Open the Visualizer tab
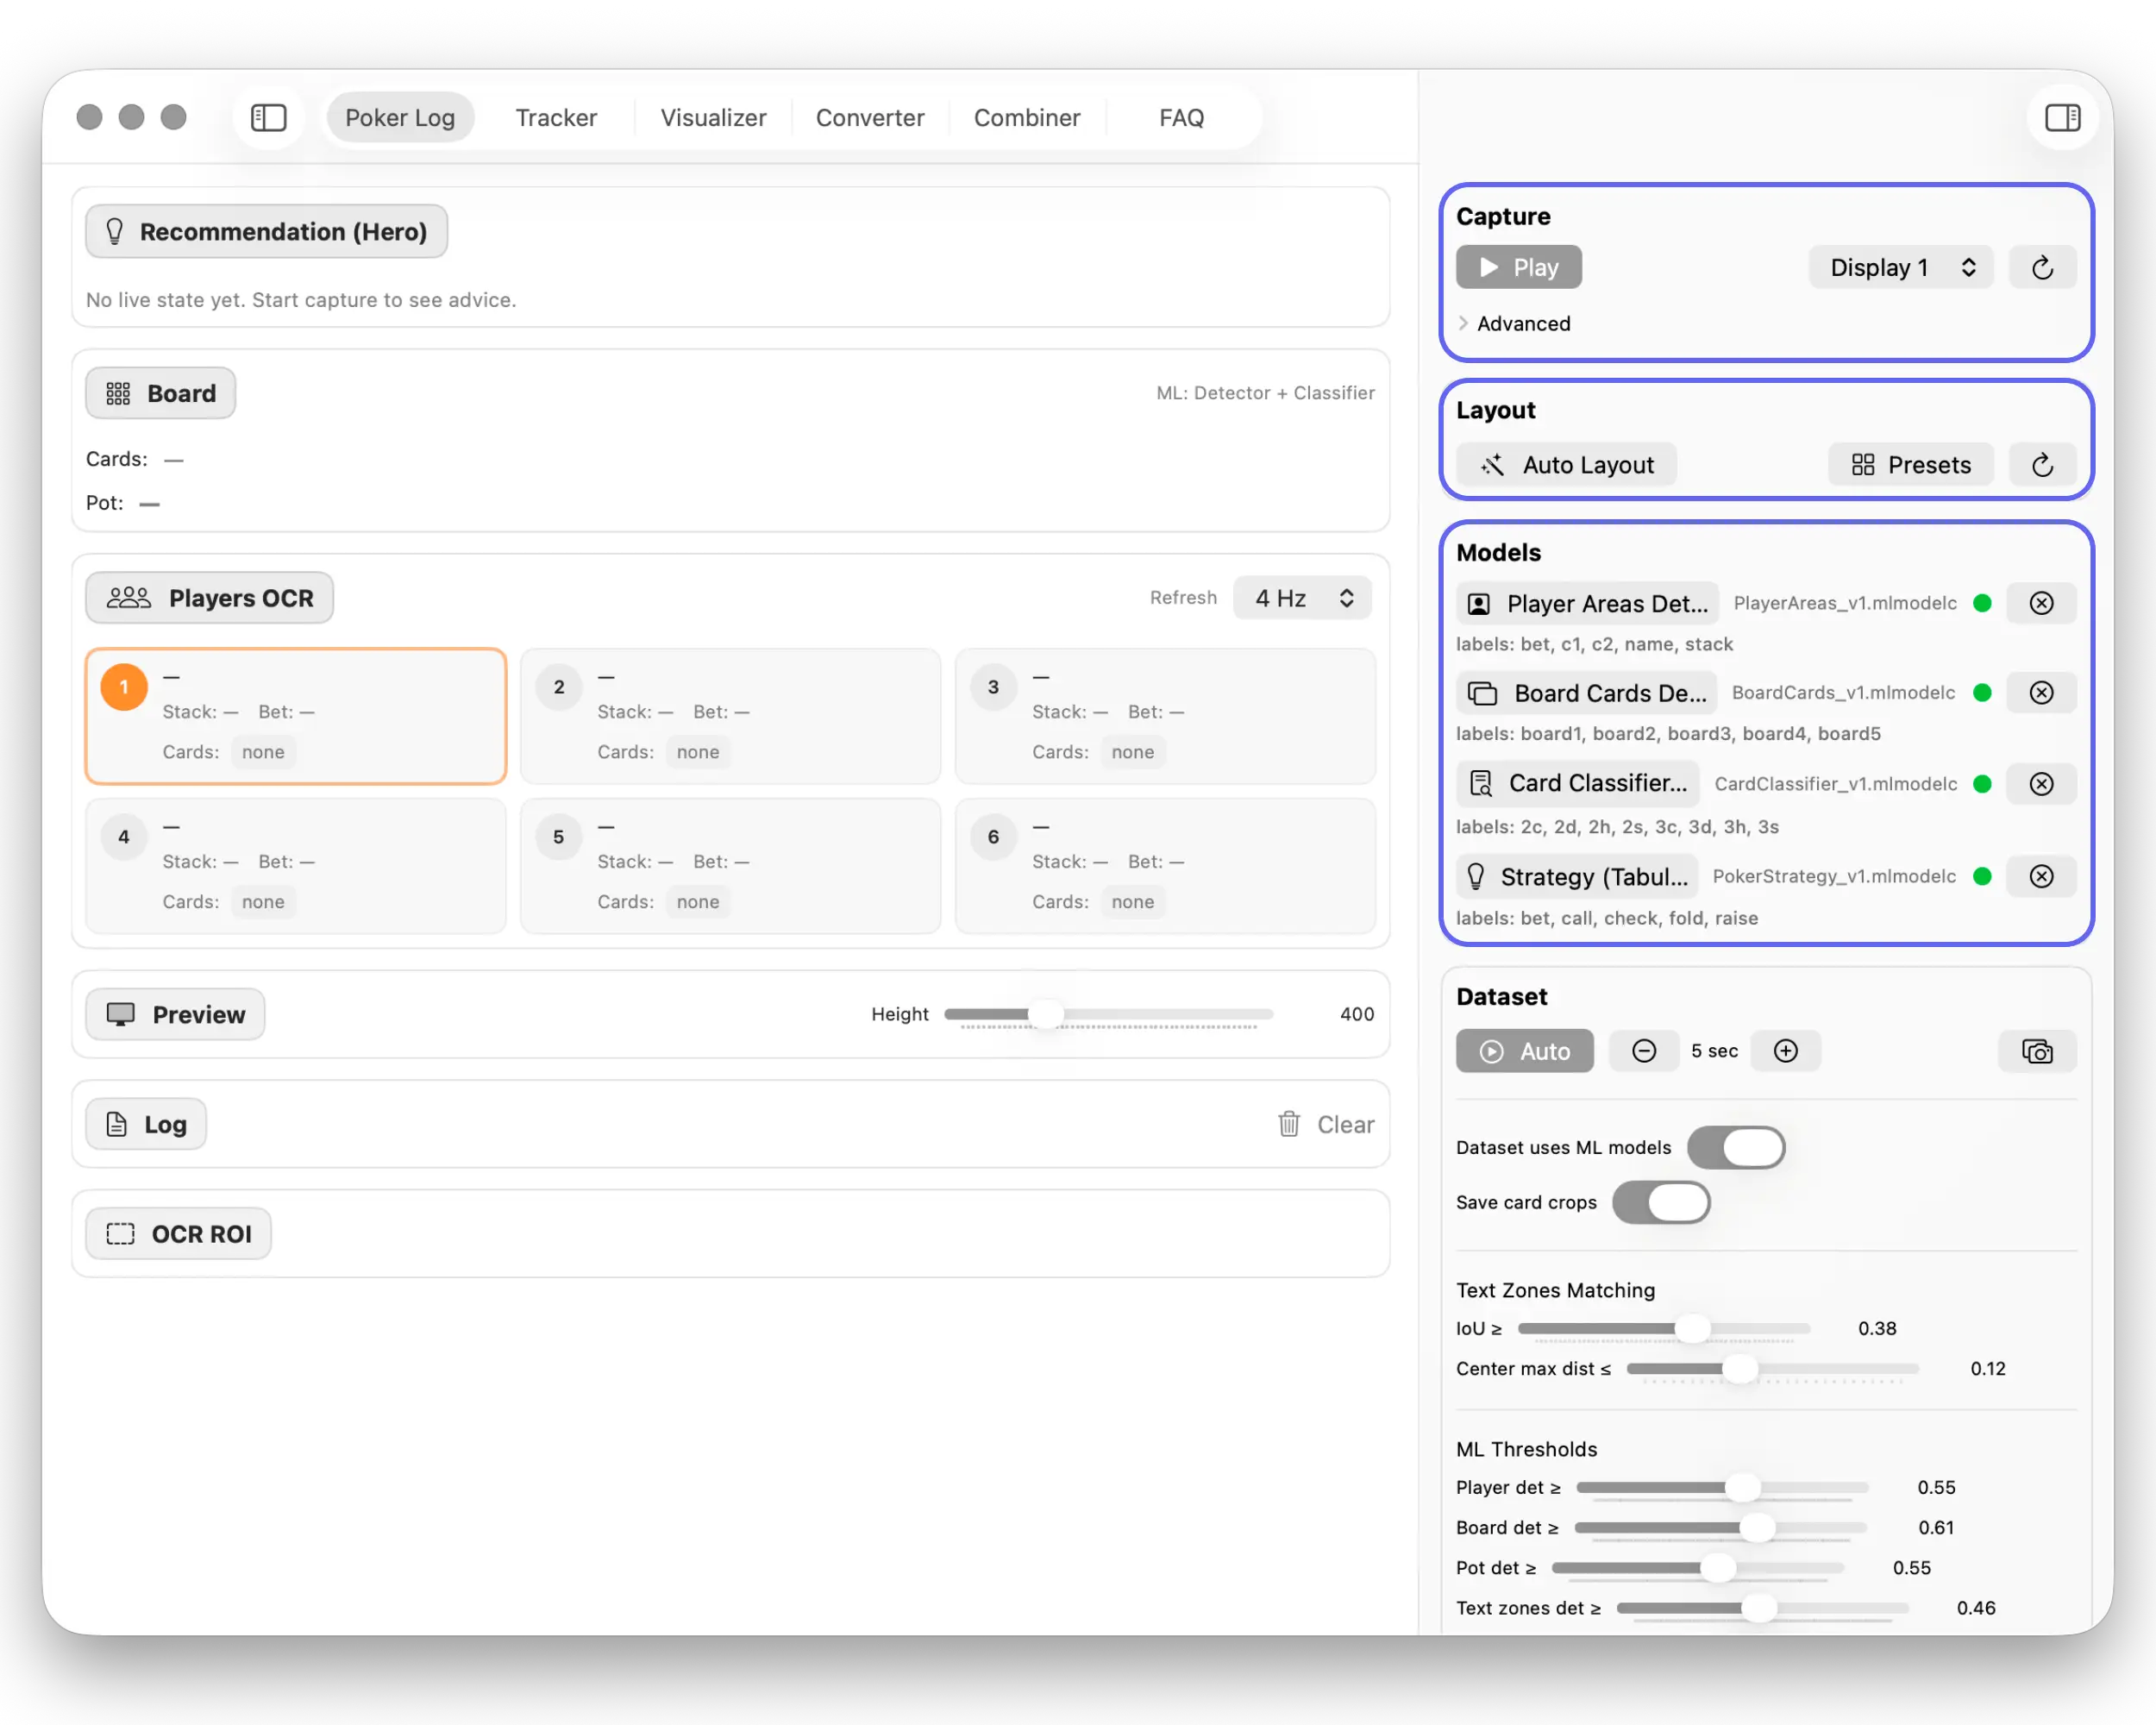The image size is (2156, 1725). click(x=713, y=118)
